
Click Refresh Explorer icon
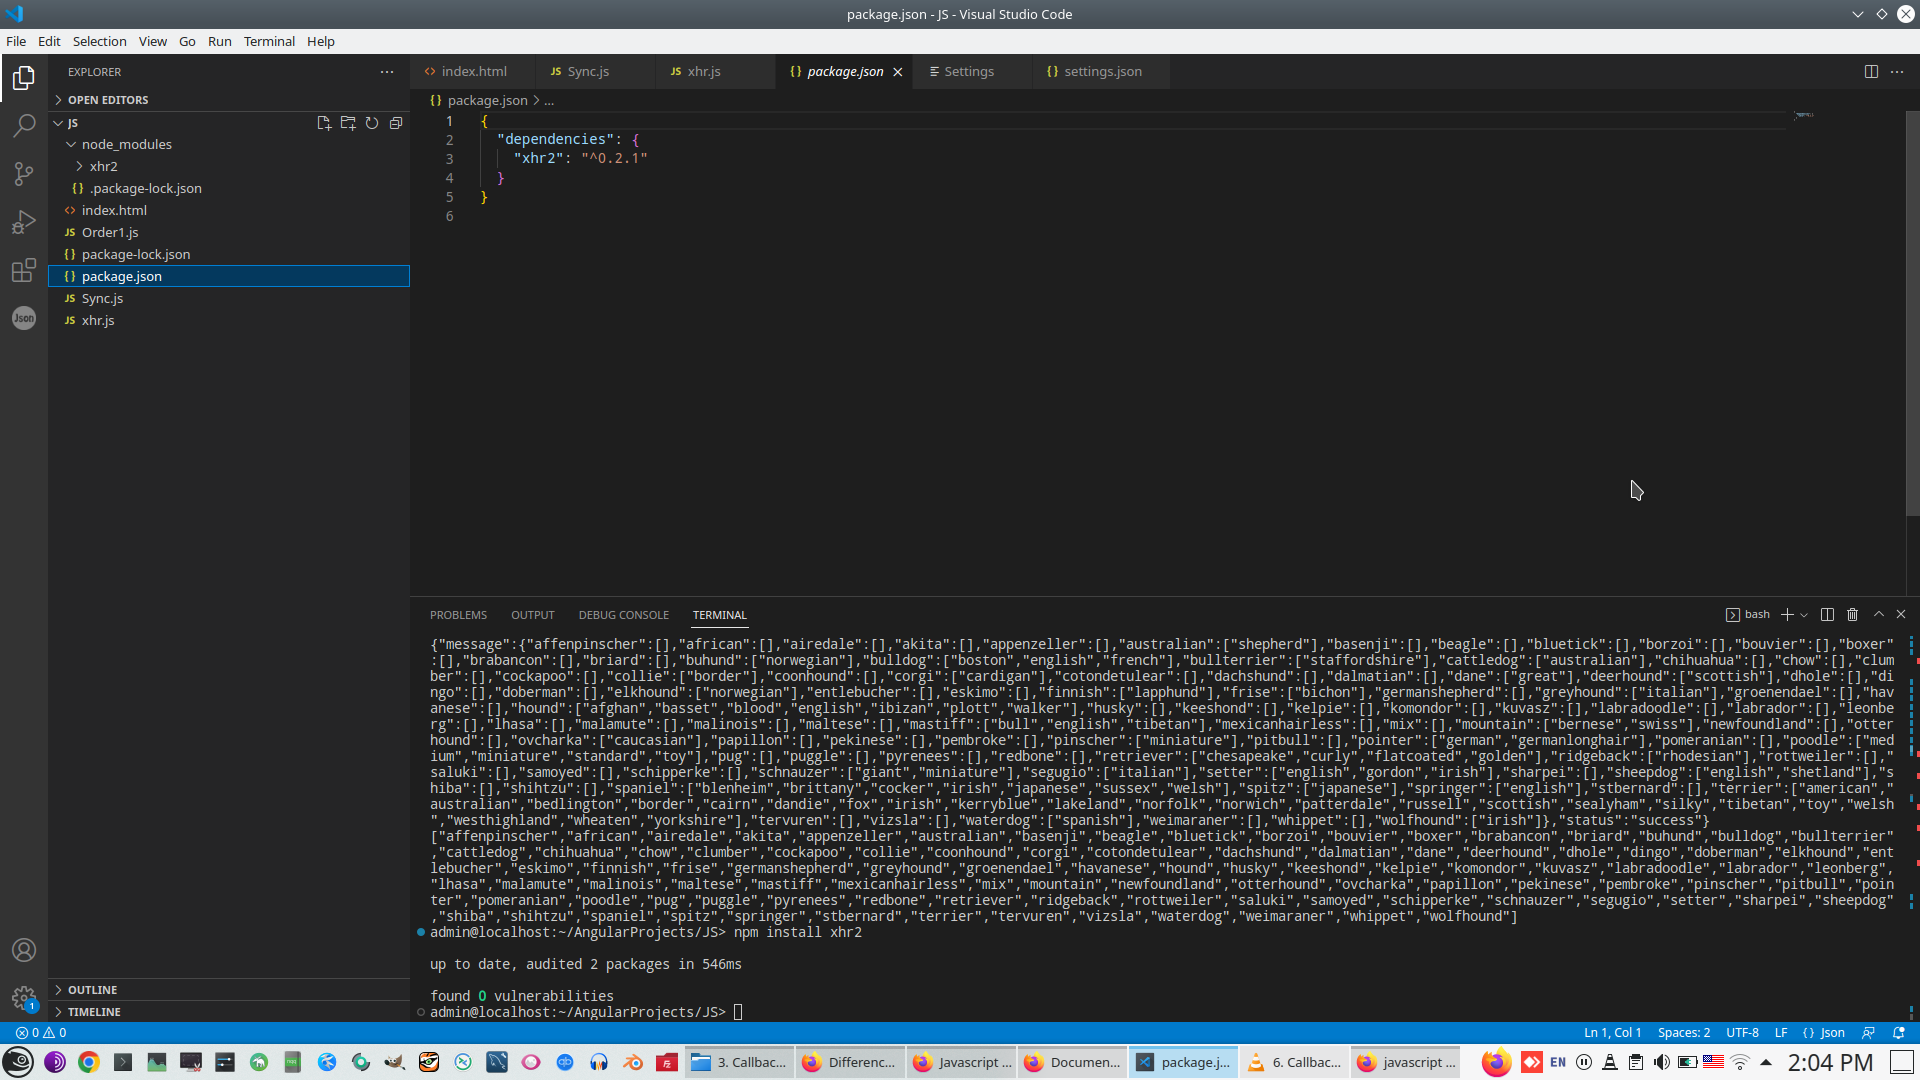[x=372, y=123]
